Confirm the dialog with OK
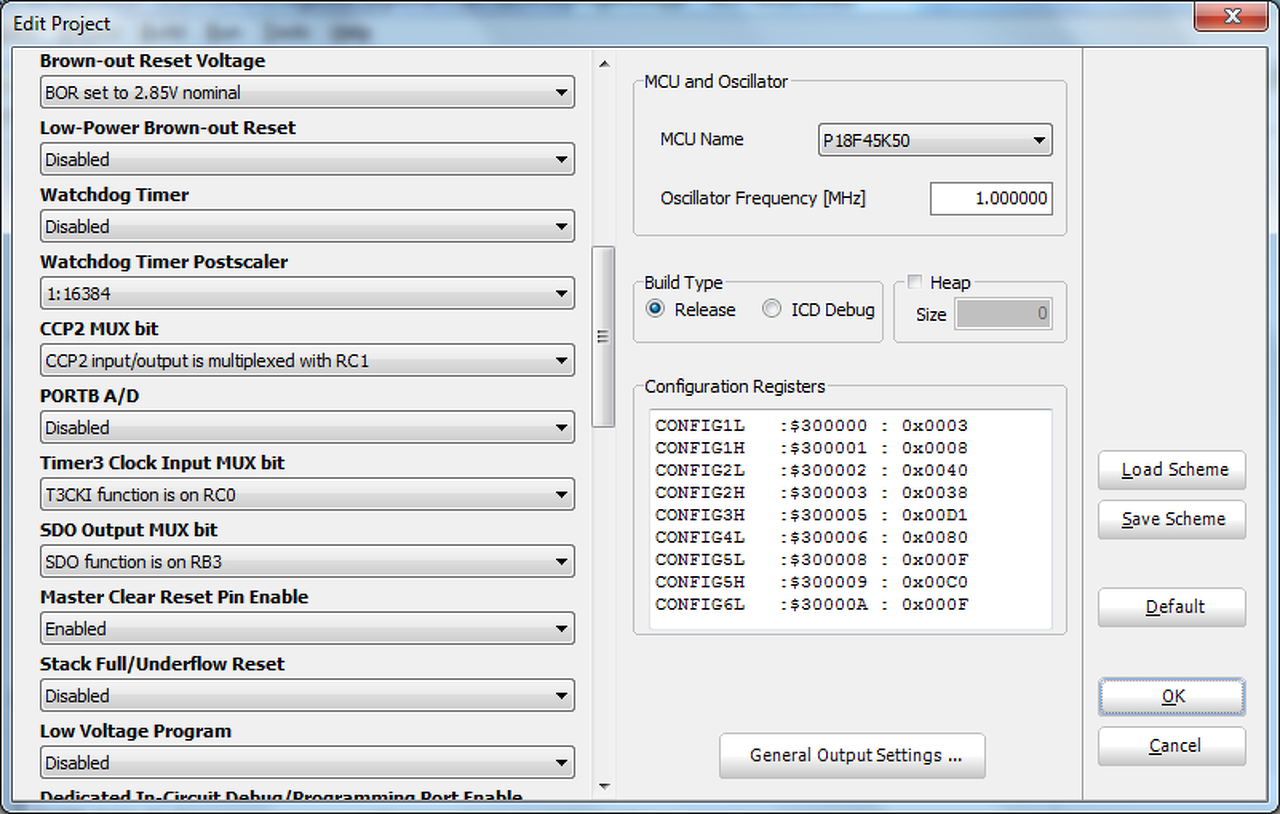The image size is (1280, 814). coord(1172,697)
